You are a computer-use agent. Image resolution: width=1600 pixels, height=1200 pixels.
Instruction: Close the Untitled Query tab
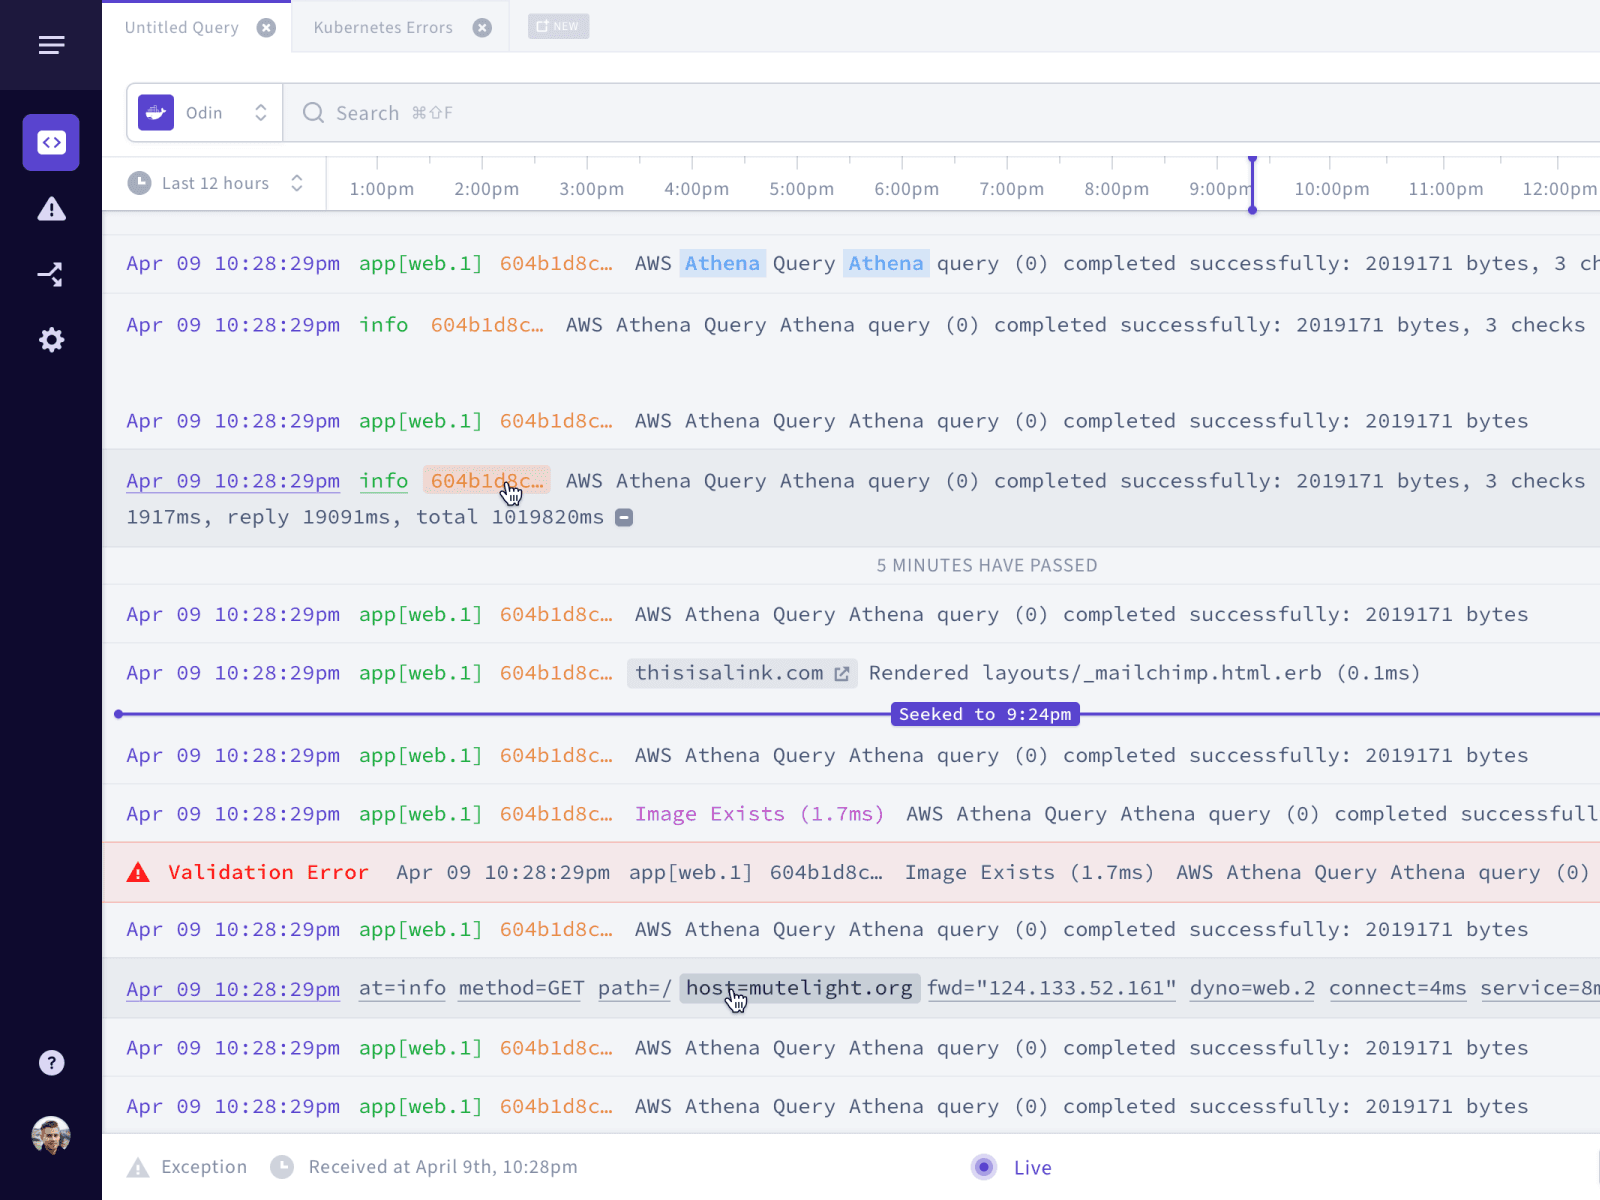(266, 28)
